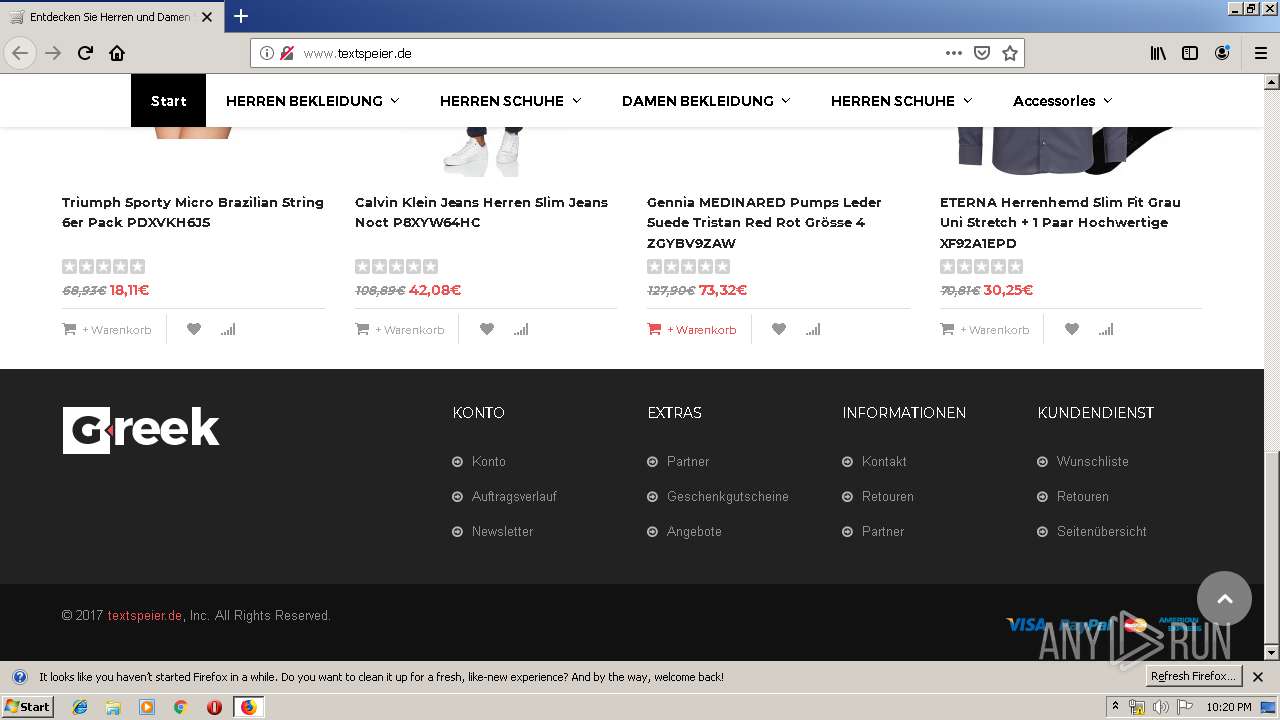Open Firefox account icon in toolbar
The image size is (1280, 720).
[1222, 53]
